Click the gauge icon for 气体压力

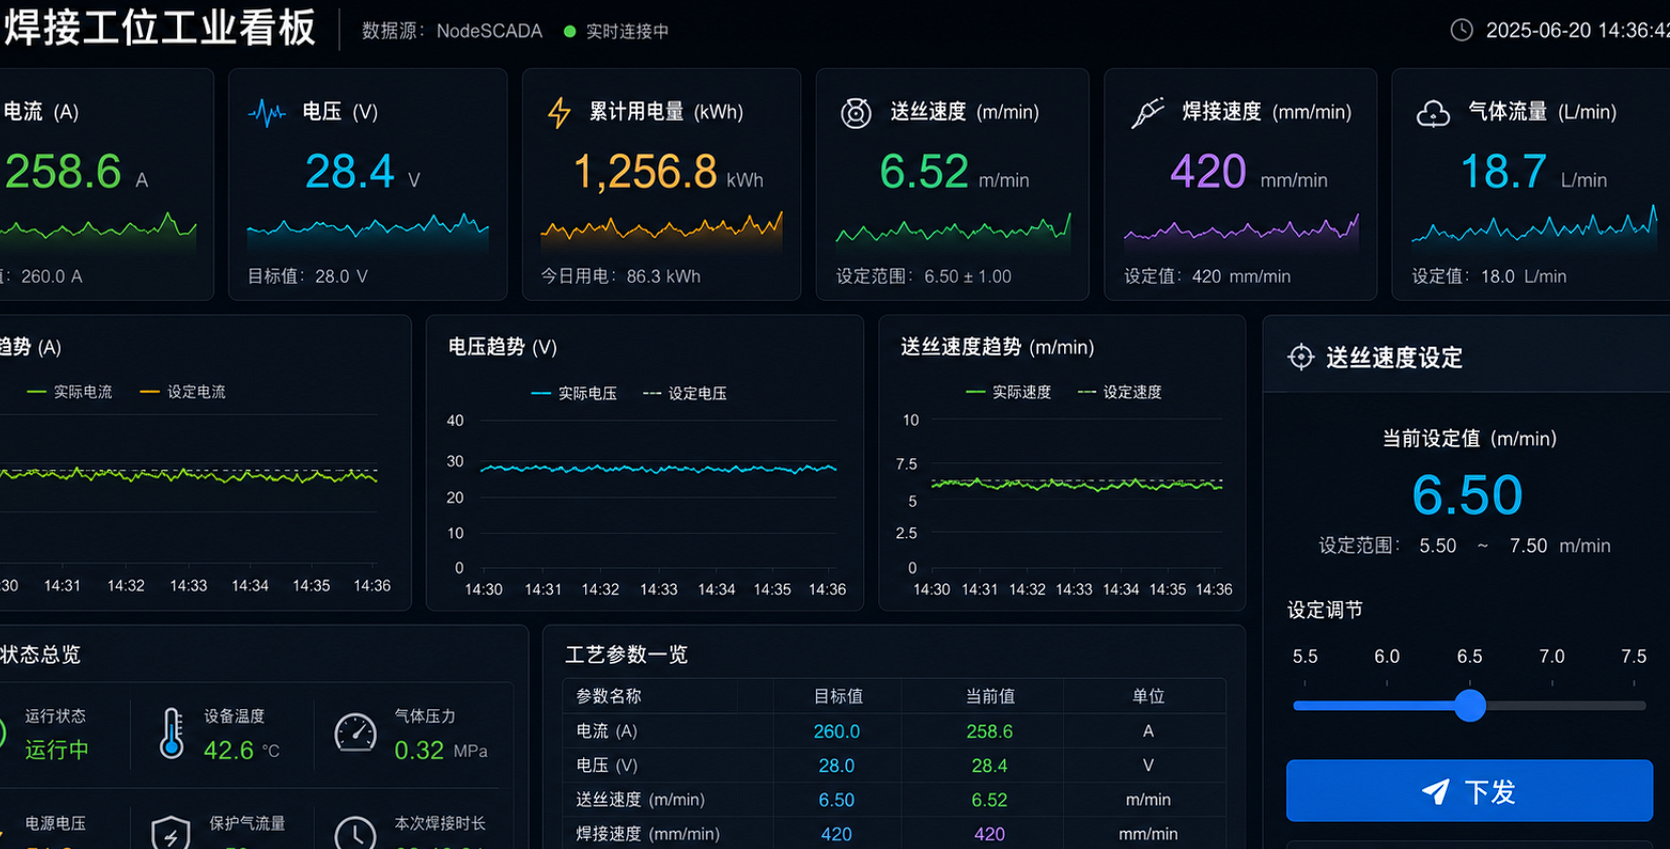[355, 733]
